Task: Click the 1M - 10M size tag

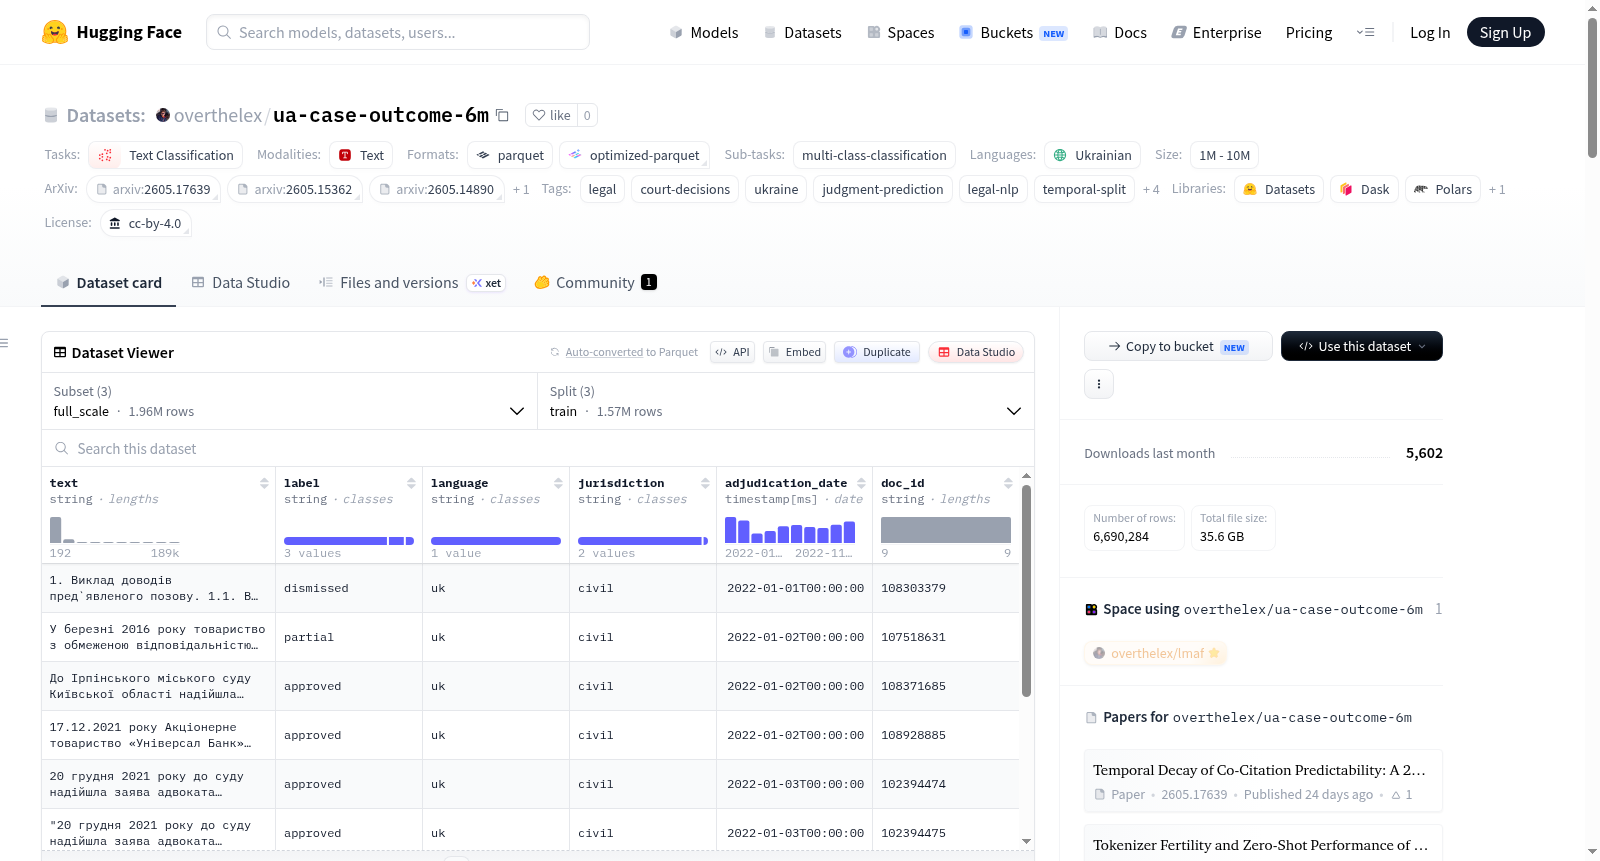Action: 1224,155
